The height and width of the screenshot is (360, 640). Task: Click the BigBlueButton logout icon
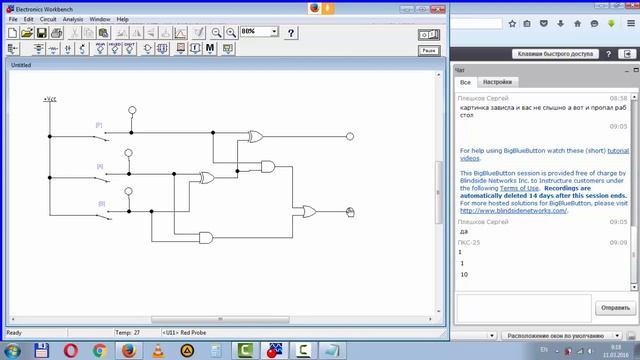627,54
